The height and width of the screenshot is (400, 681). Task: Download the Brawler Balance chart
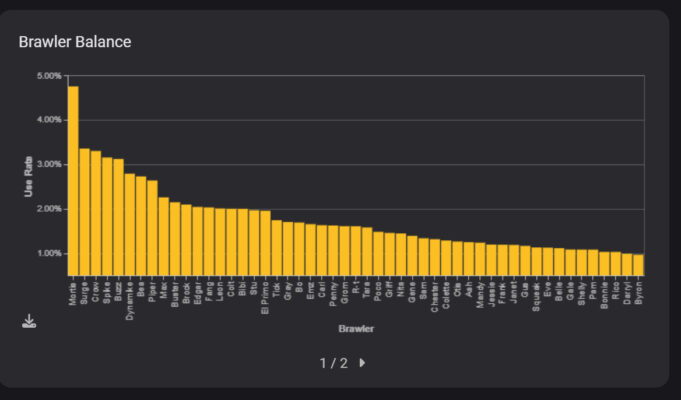click(29, 321)
